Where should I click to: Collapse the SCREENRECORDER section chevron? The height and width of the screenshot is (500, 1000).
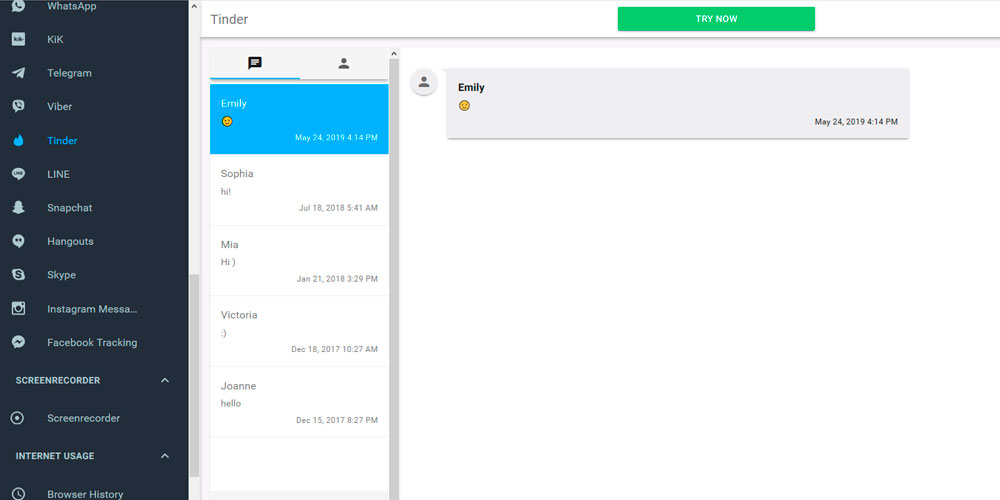point(165,380)
